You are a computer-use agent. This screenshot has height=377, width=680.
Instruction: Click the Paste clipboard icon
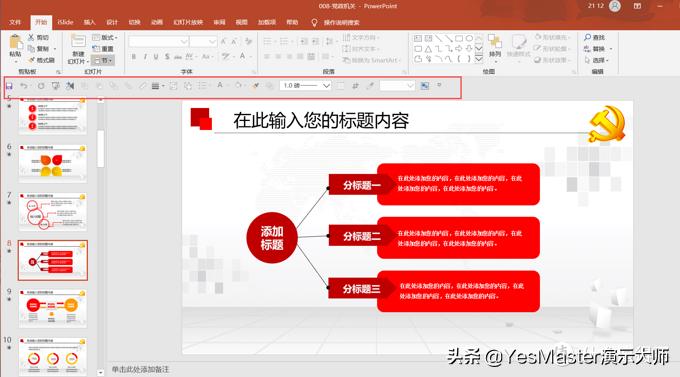(16, 43)
